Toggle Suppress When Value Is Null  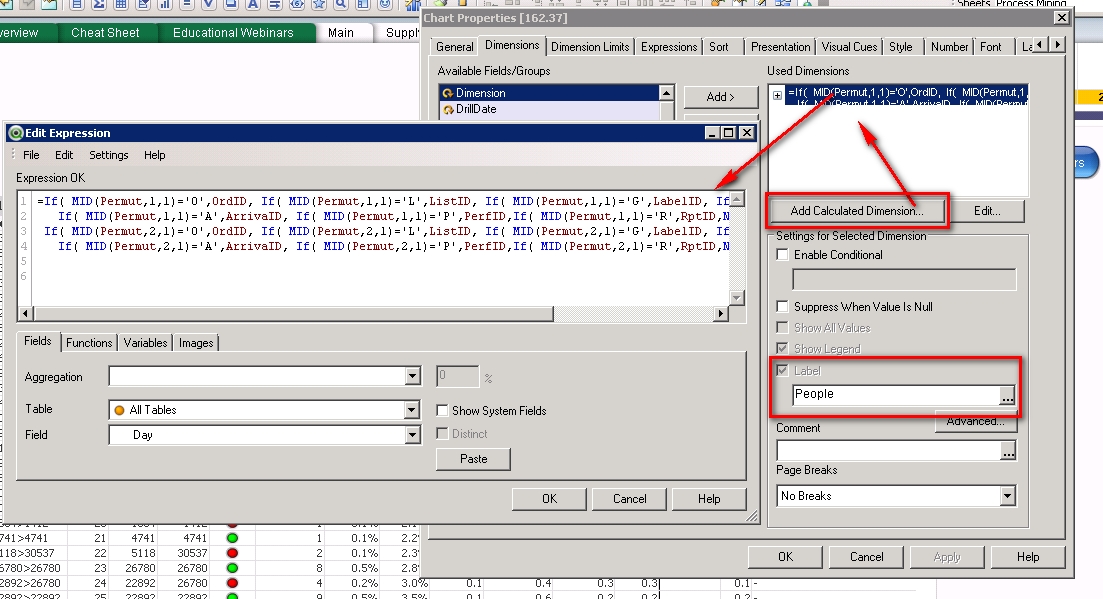coord(783,307)
